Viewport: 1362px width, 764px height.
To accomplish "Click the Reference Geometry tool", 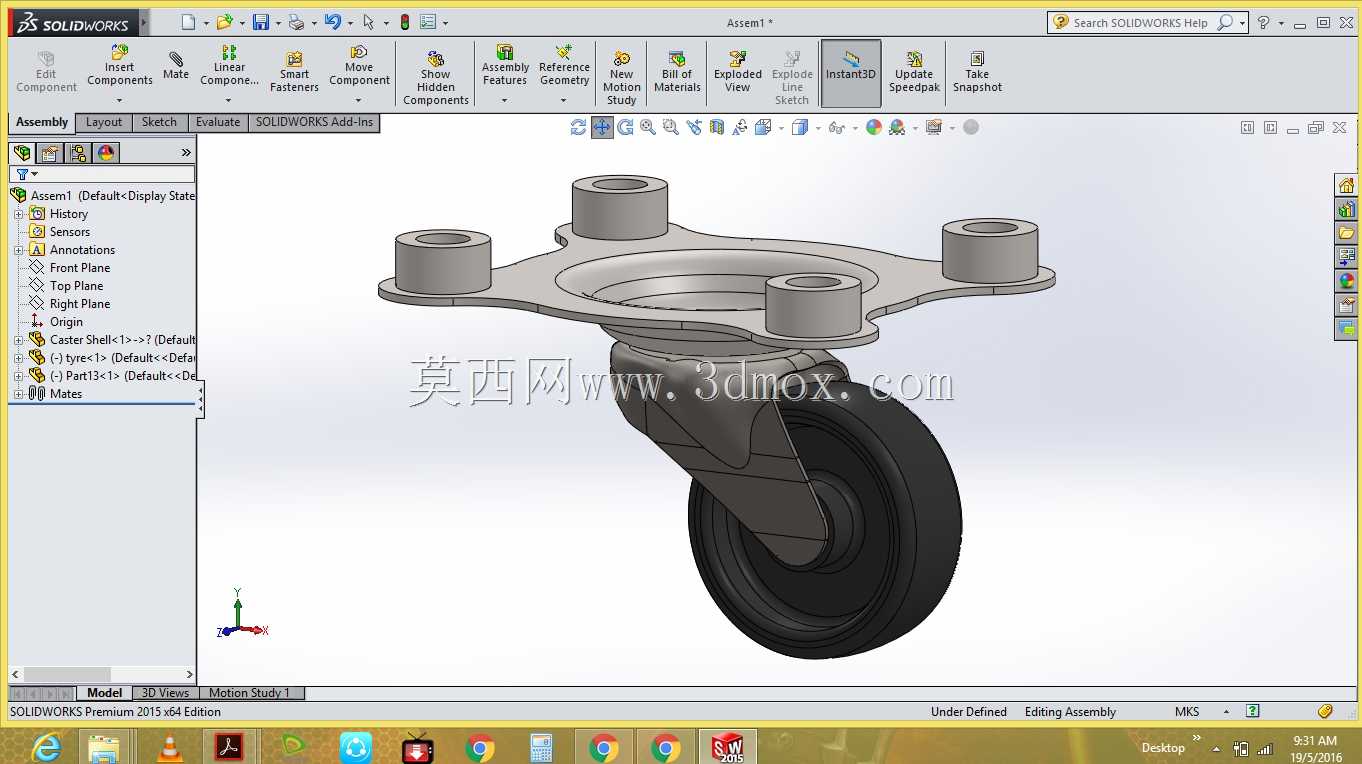I will click(x=564, y=66).
